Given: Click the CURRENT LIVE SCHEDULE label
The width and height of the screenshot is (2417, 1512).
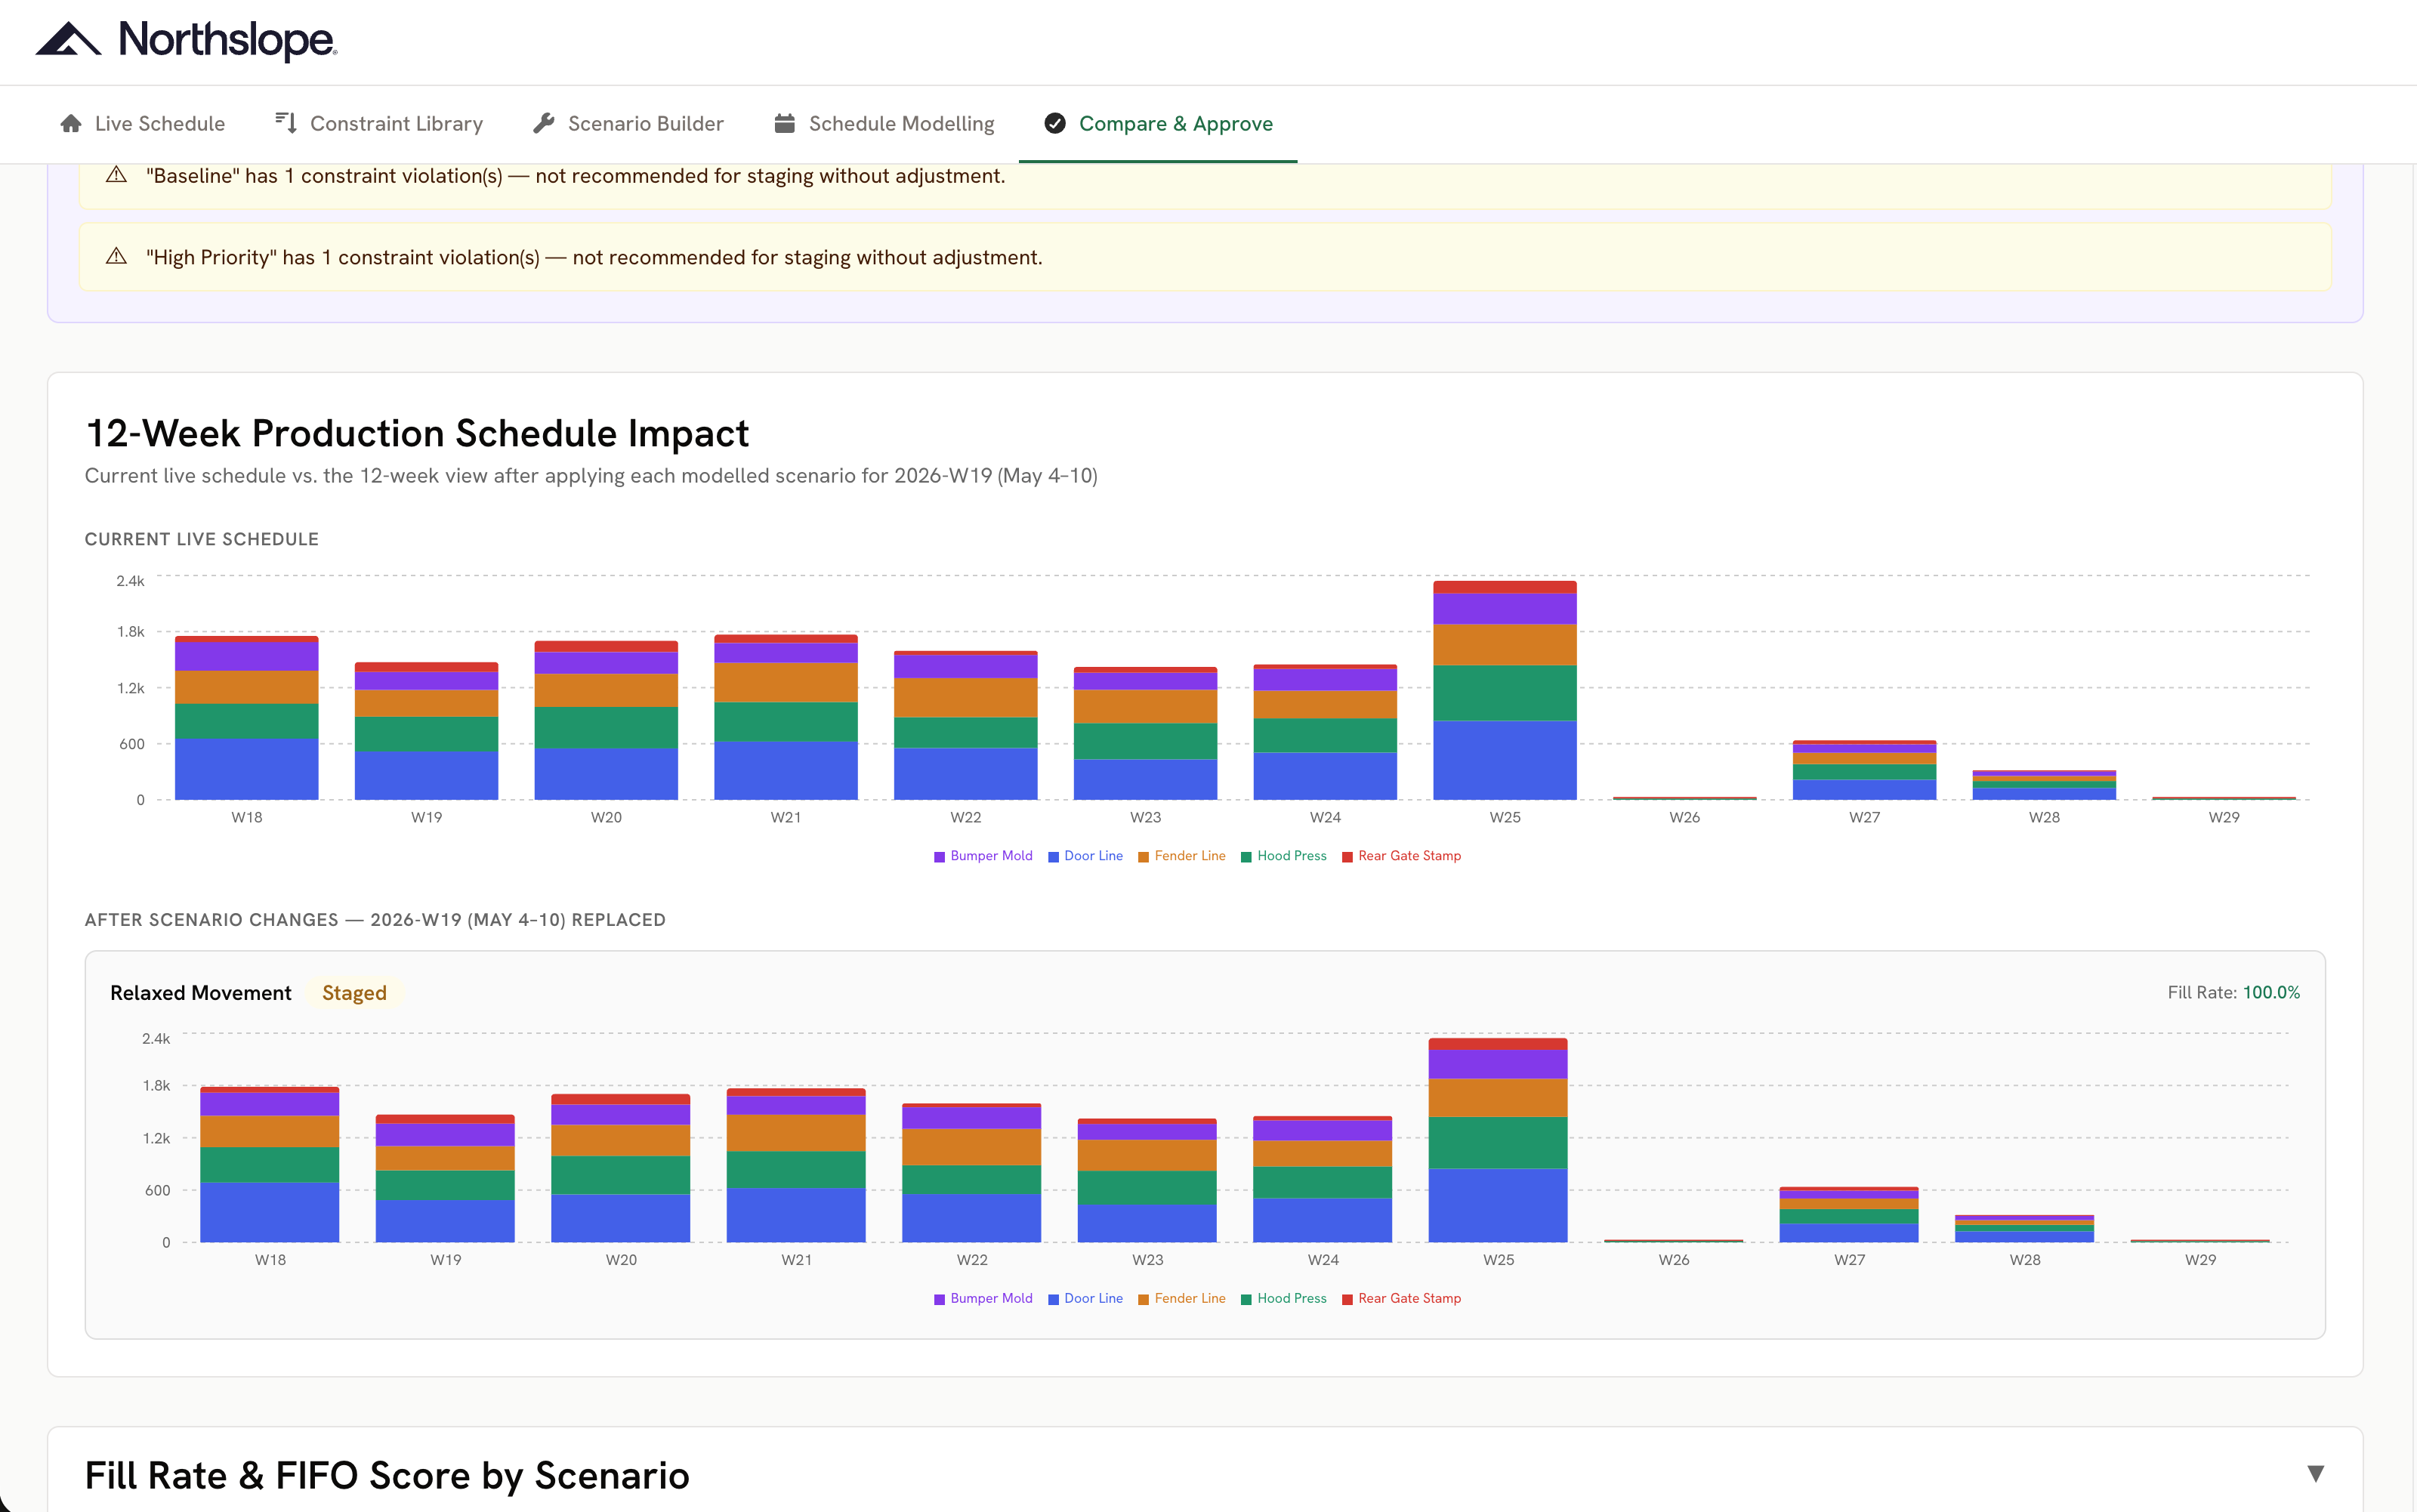Looking at the screenshot, I should point(202,539).
